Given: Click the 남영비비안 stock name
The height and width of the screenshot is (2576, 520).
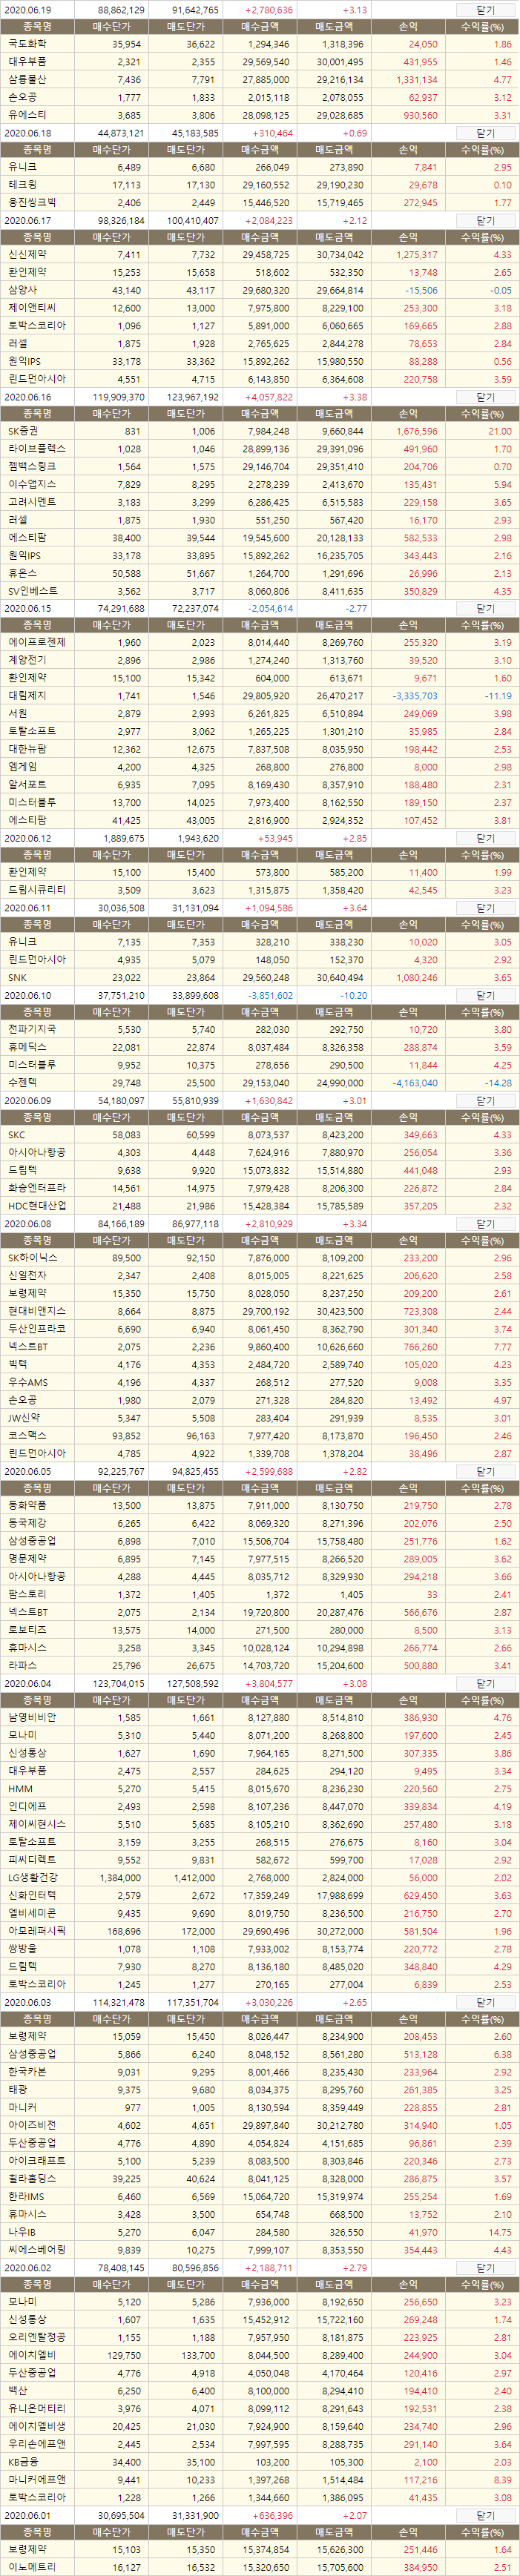Looking at the screenshot, I should pos(32,1718).
